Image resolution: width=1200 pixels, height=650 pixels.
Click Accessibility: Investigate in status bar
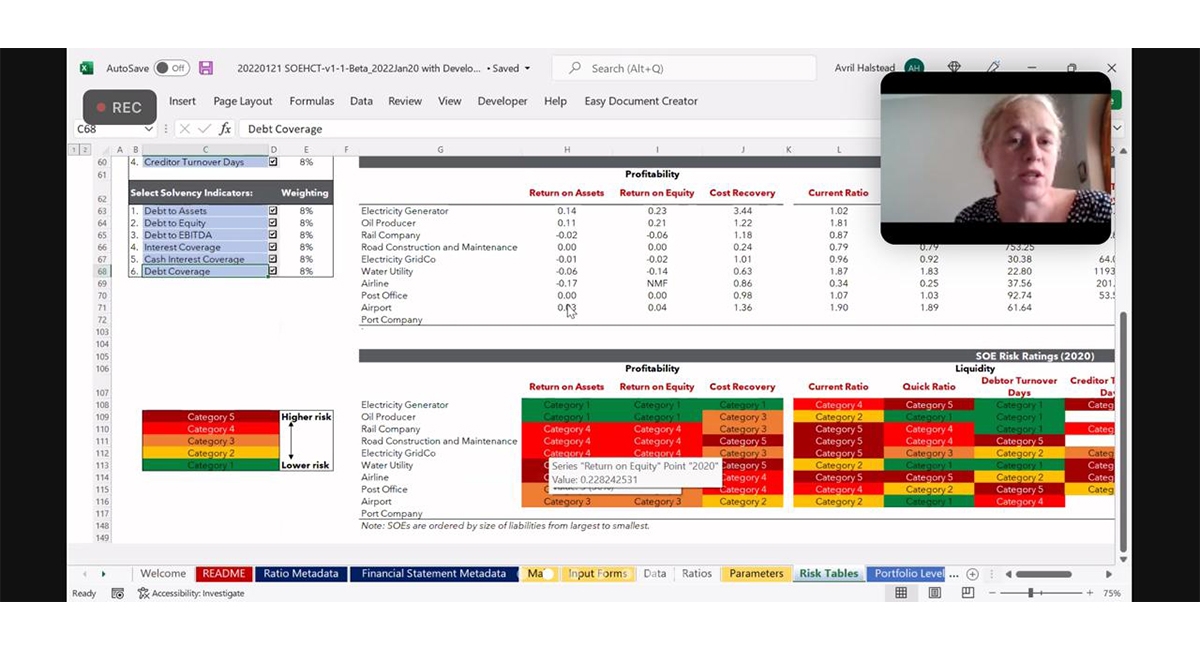pyautogui.click(x=197, y=593)
